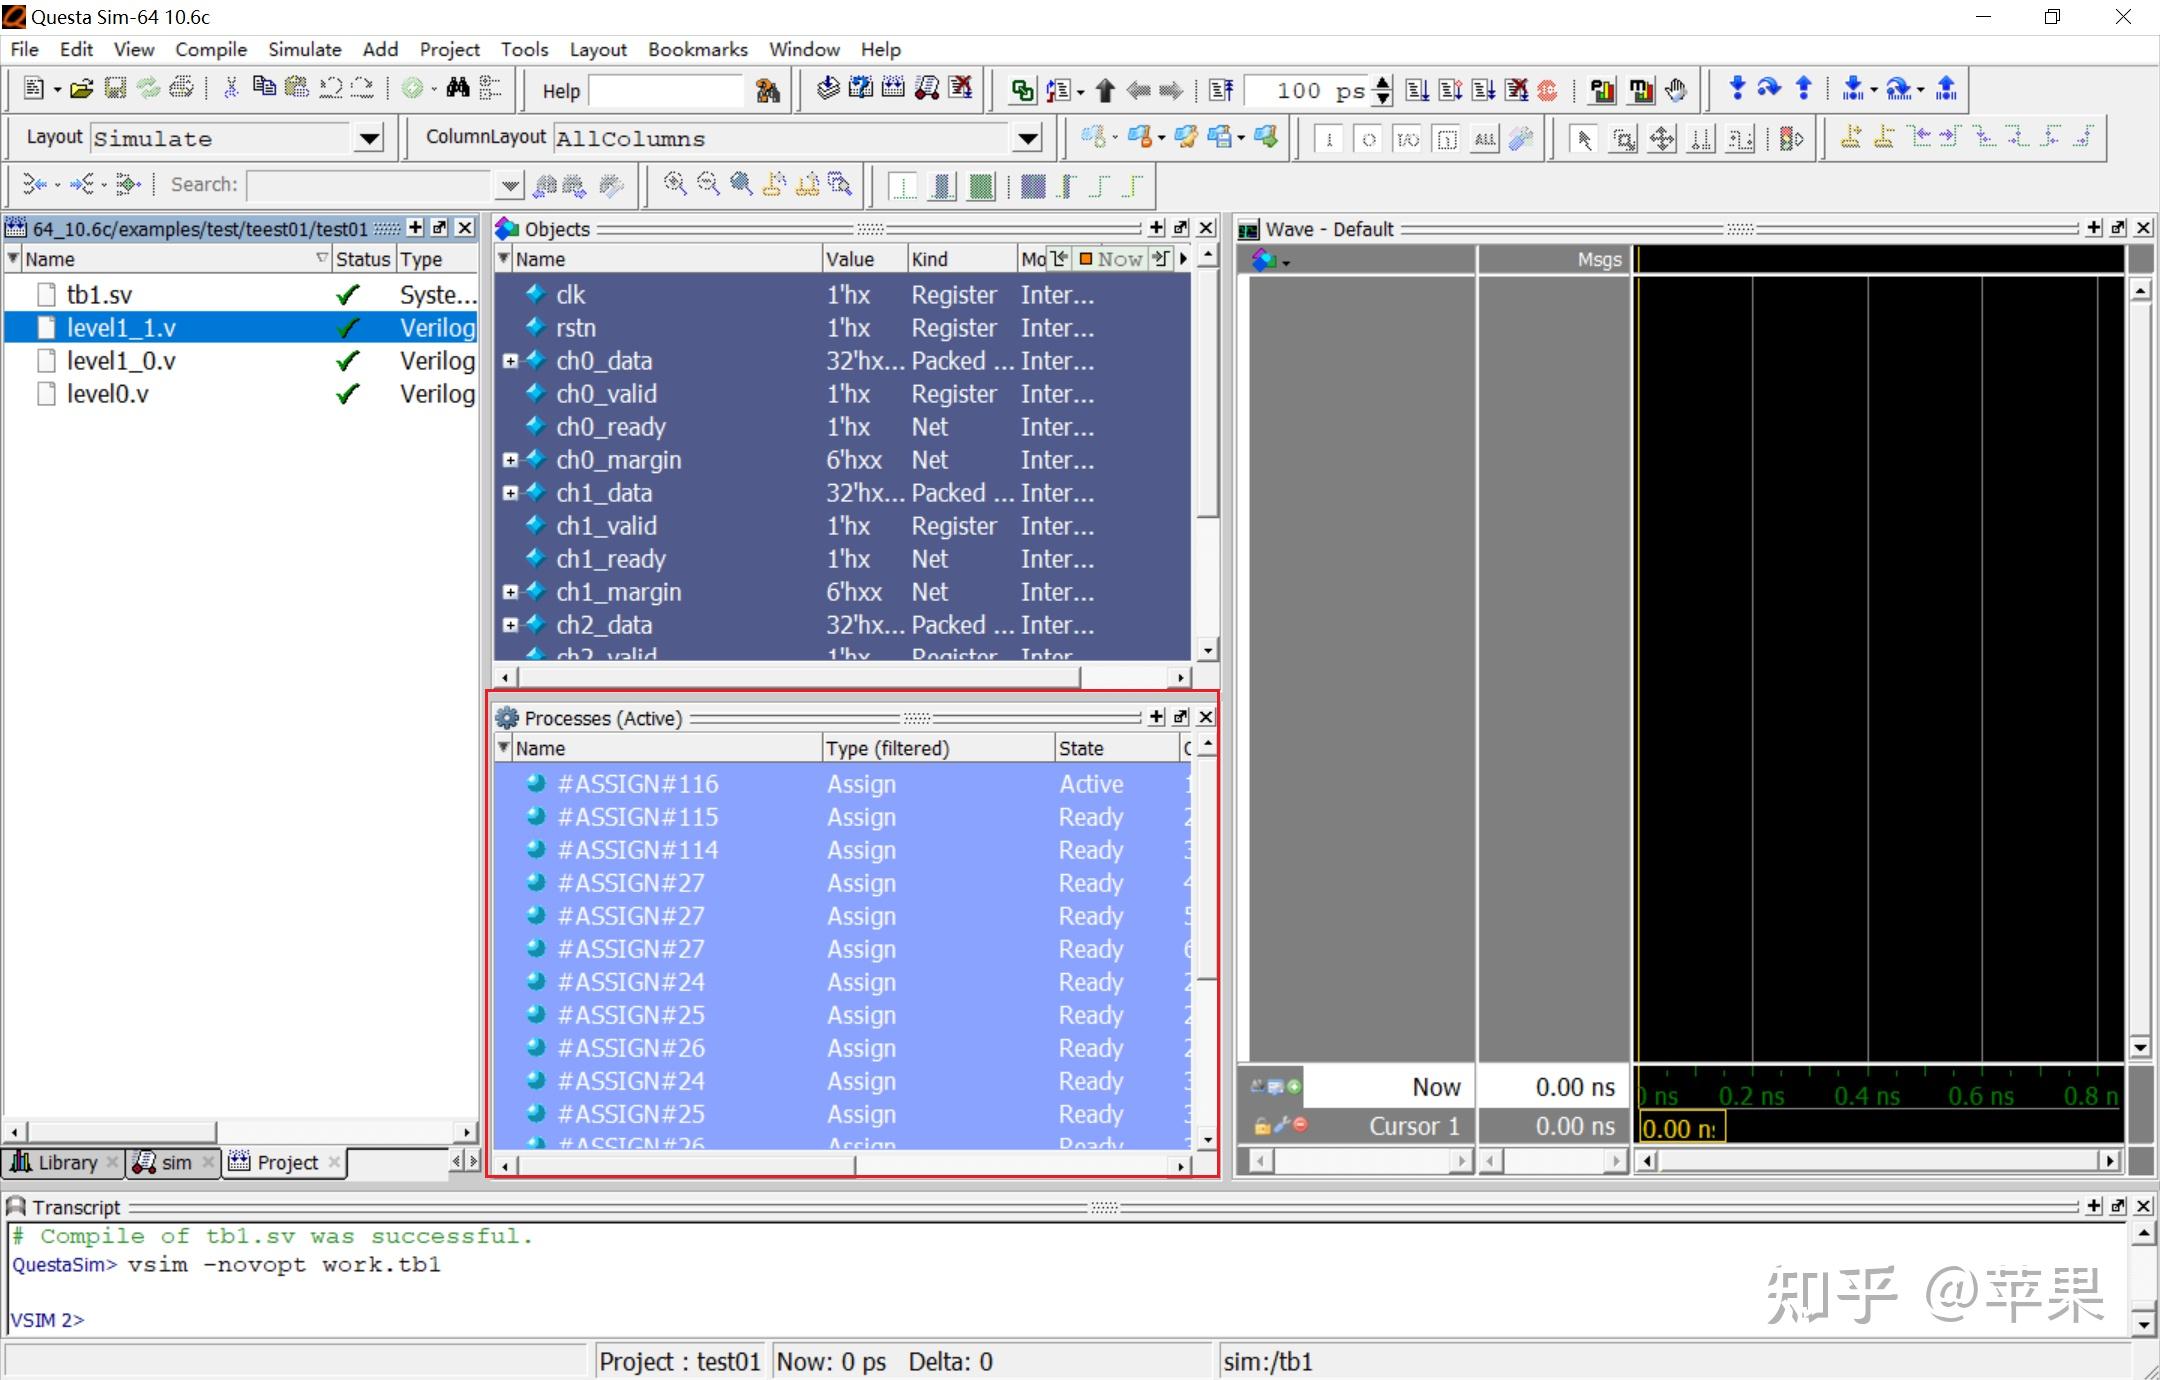Expand the ch0_data signal tree node

click(510, 361)
